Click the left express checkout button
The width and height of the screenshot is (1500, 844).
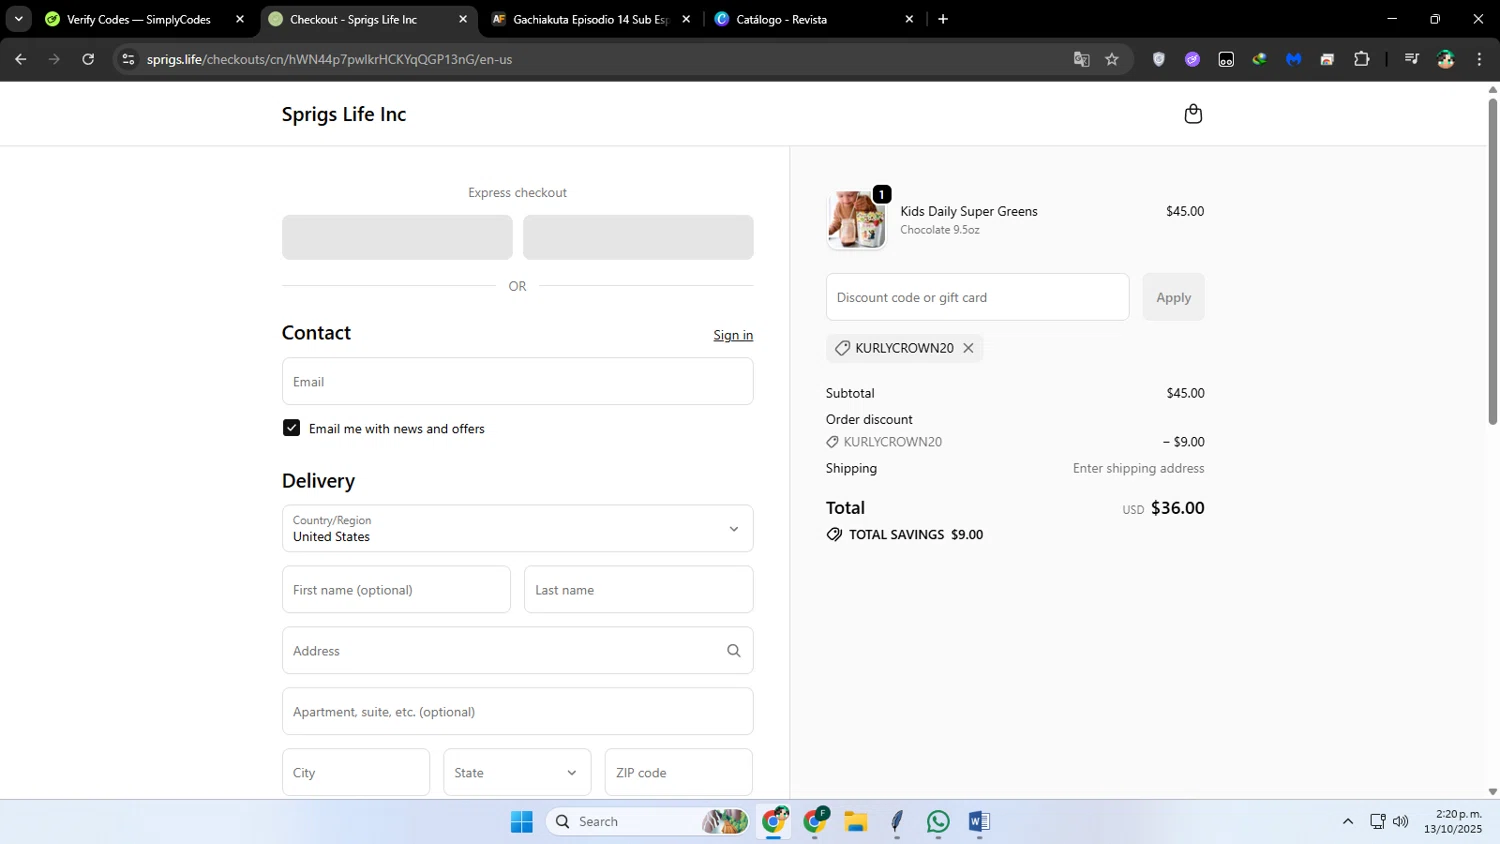point(397,237)
